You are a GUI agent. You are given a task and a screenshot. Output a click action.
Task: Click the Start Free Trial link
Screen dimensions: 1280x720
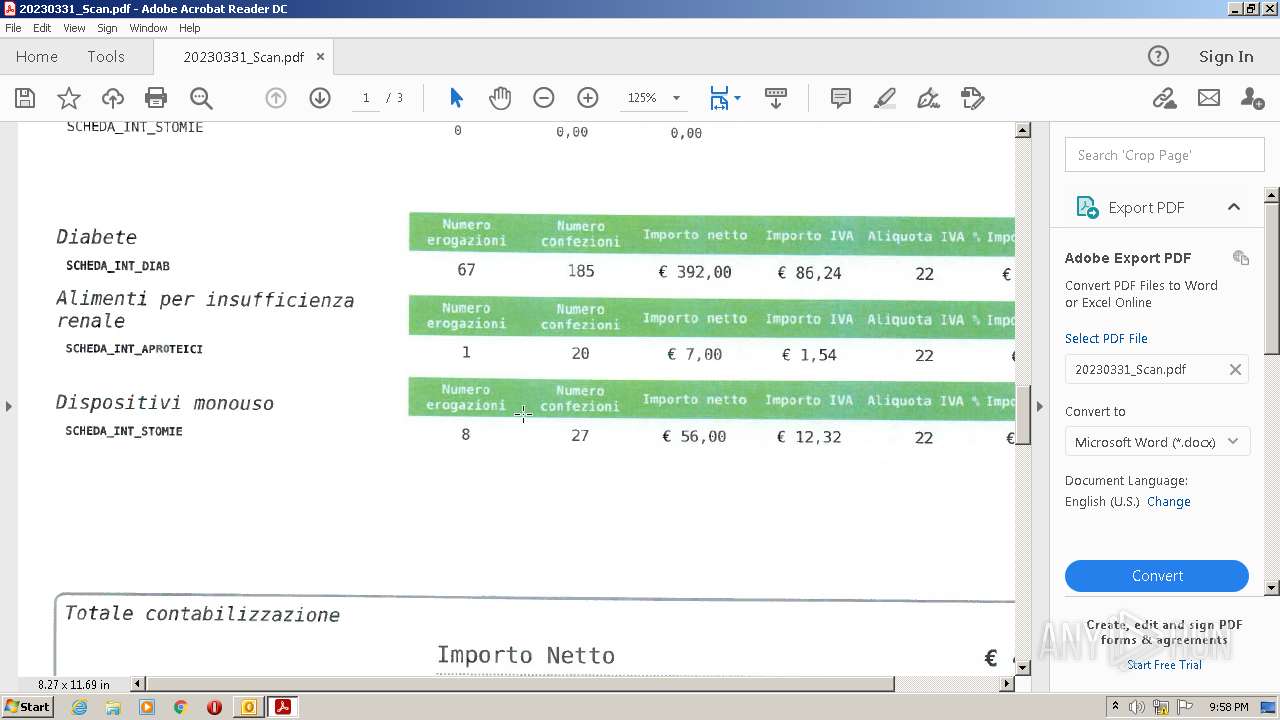click(x=1164, y=665)
